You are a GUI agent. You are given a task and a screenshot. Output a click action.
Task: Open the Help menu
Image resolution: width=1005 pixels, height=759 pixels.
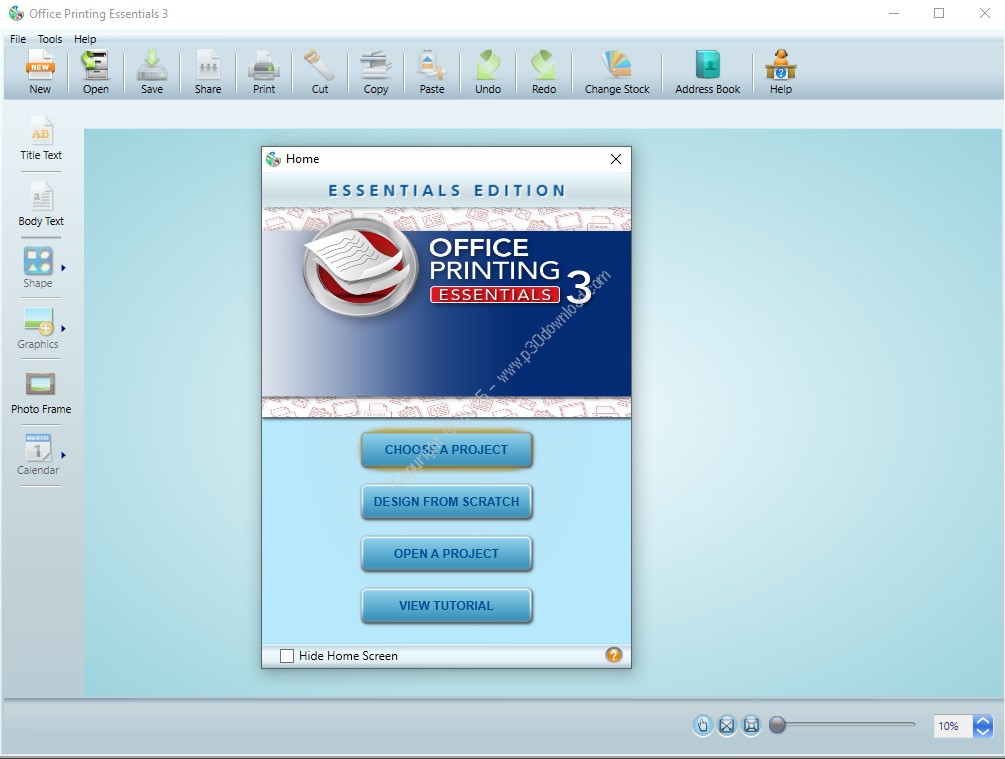click(x=85, y=39)
